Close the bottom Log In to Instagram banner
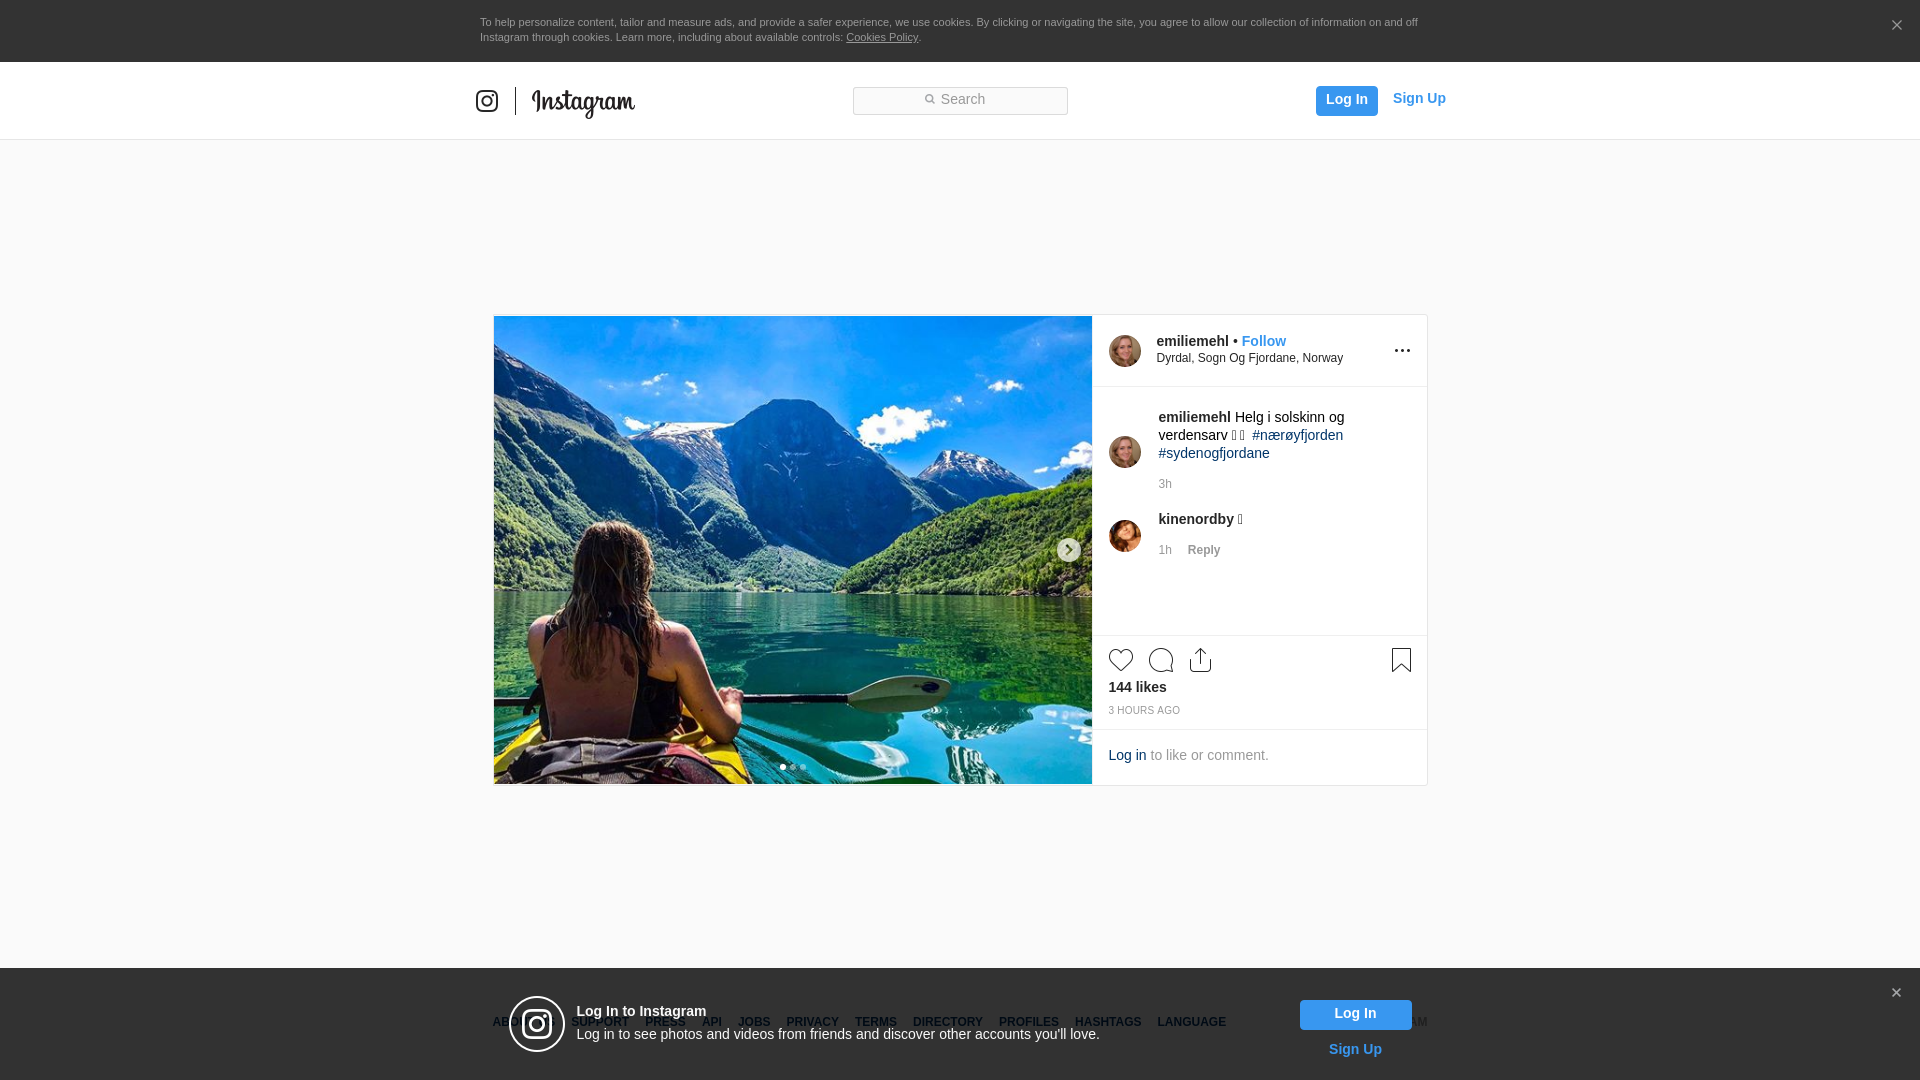 click(x=1896, y=993)
